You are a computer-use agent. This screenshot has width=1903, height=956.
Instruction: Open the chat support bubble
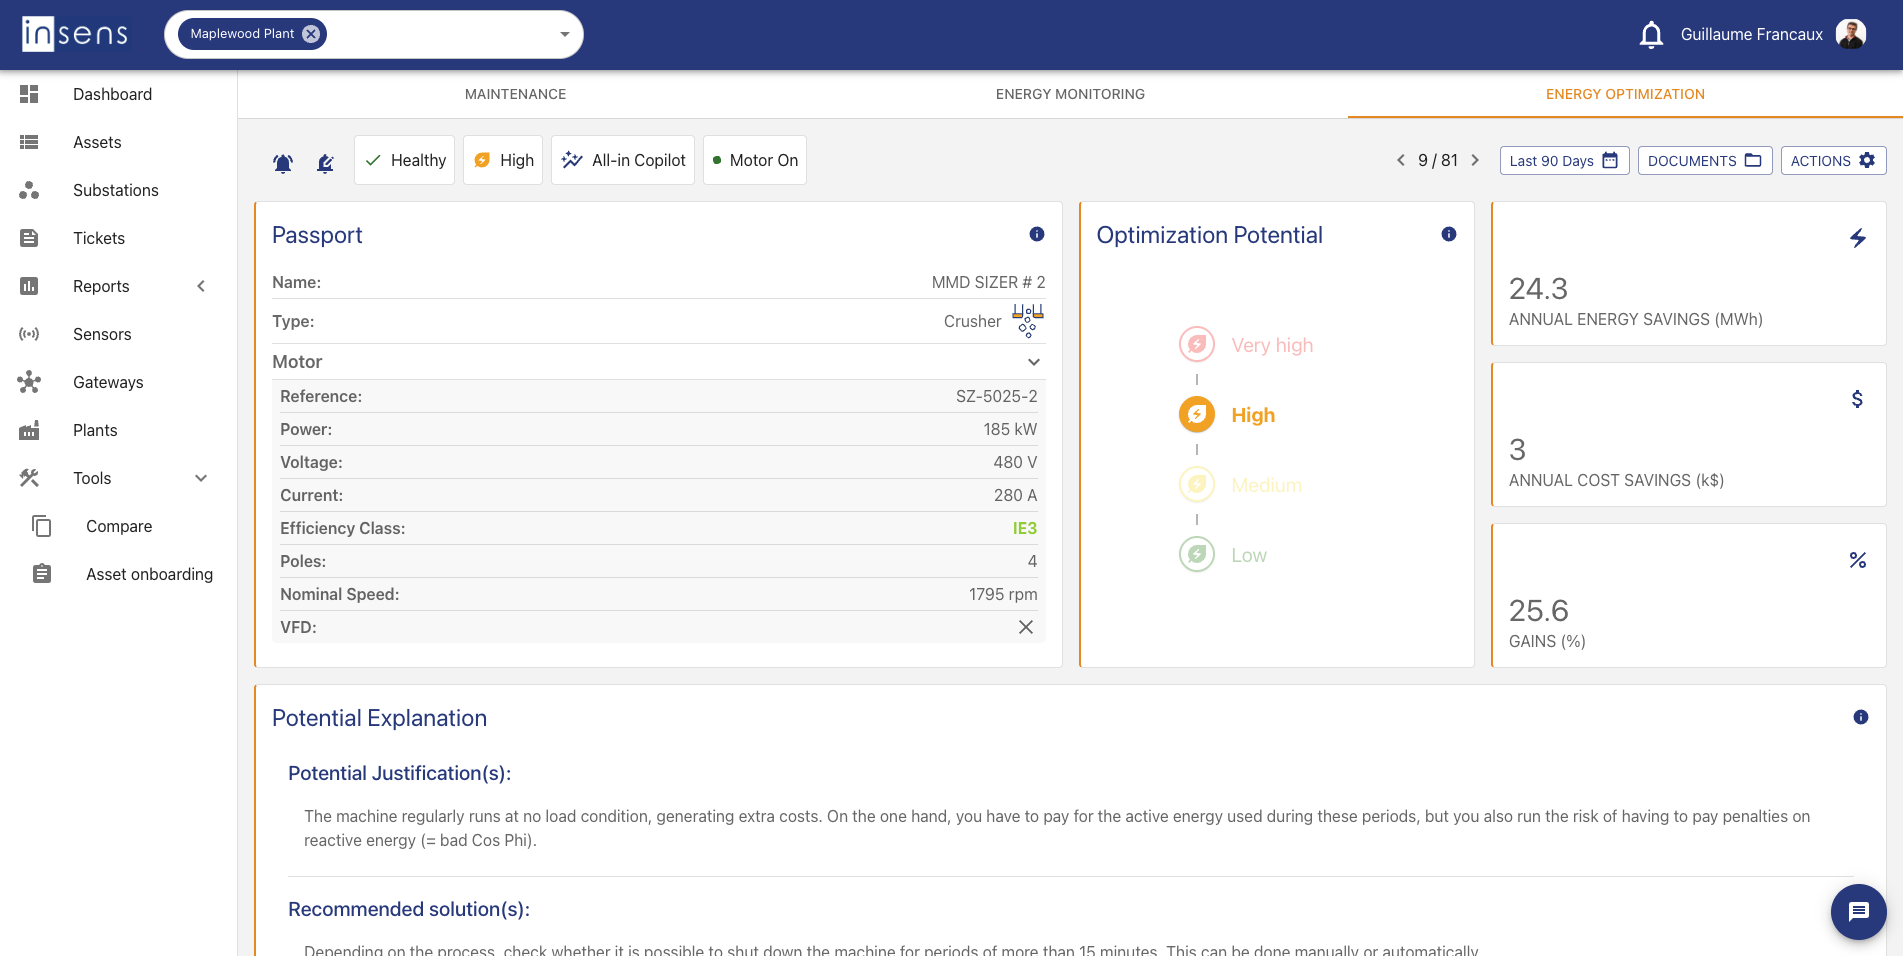(1859, 912)
